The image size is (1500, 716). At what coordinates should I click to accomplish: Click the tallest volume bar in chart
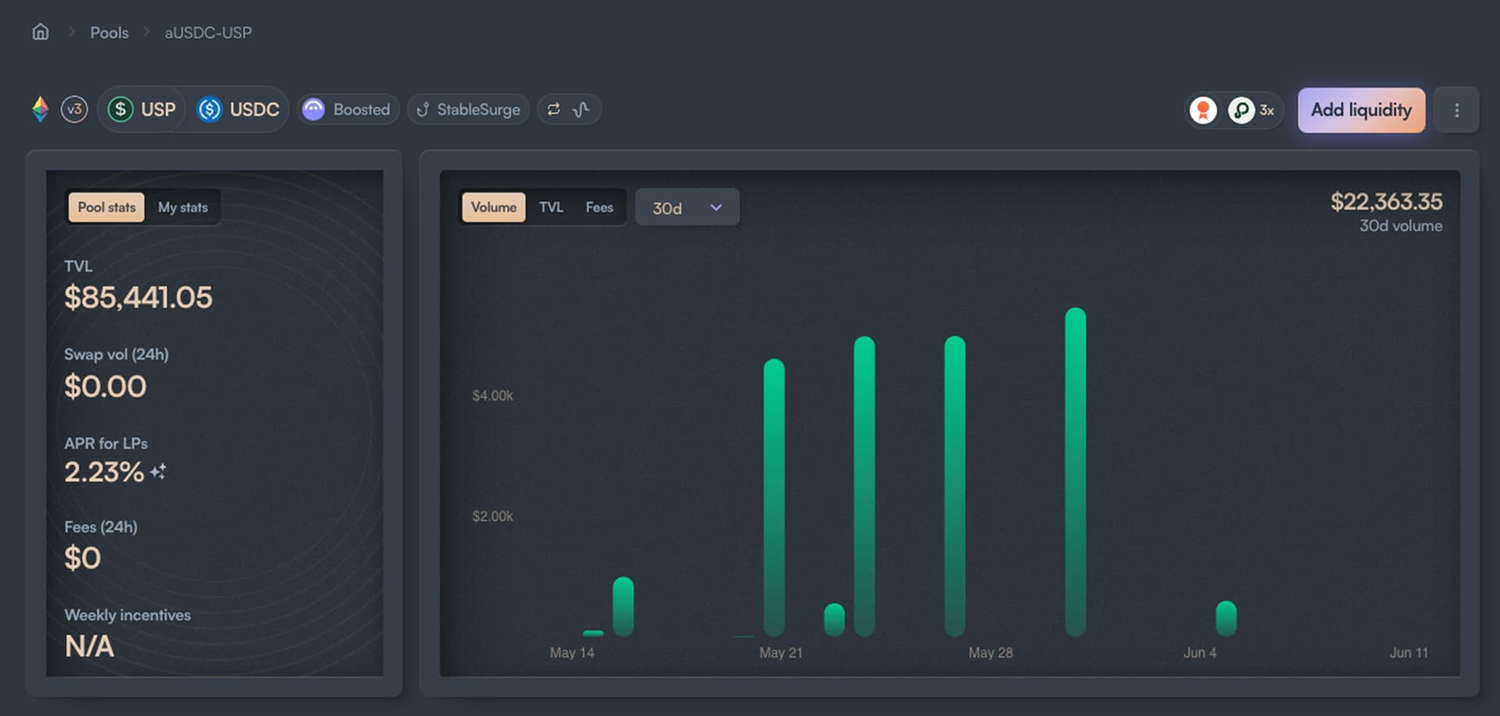coord(1075,470)
